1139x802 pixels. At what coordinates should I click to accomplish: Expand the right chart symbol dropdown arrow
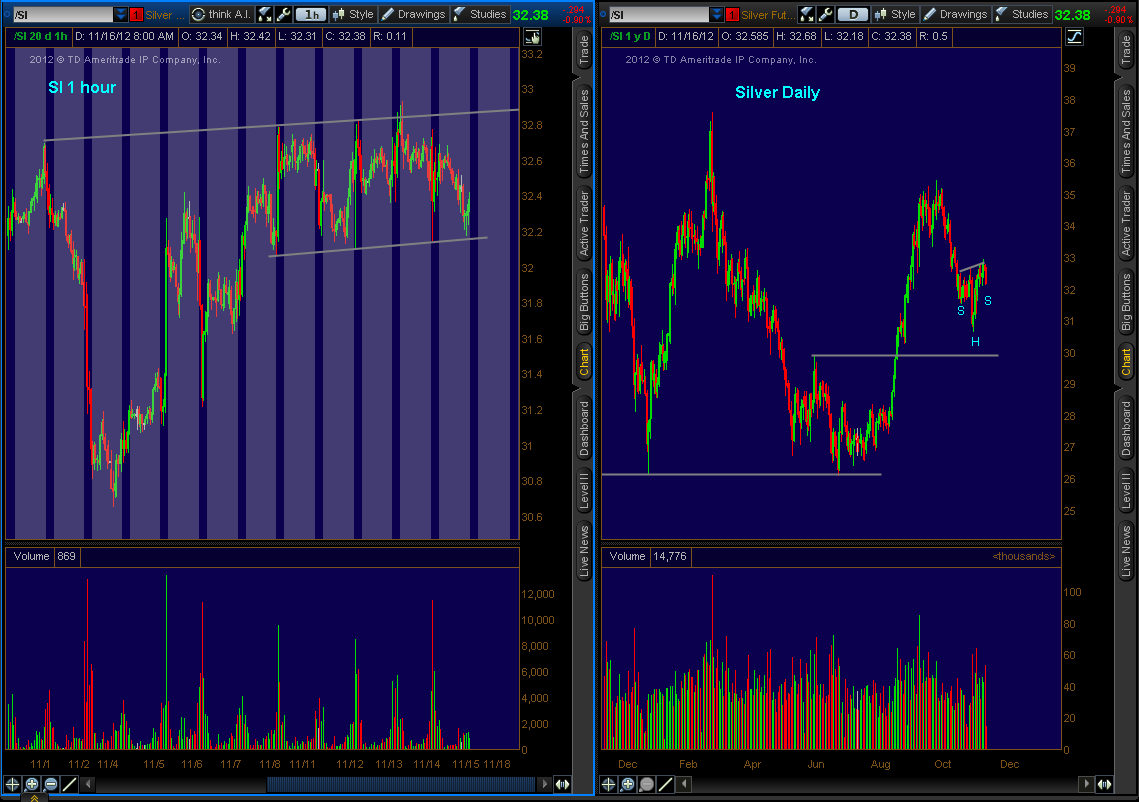pyautogui.click(x=716, y=14)
